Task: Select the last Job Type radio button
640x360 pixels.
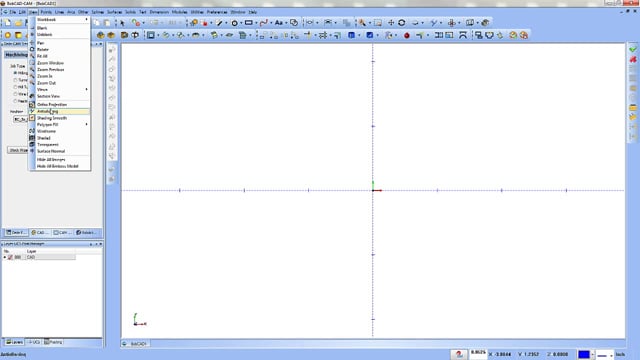Action: (x=16, y=101)
